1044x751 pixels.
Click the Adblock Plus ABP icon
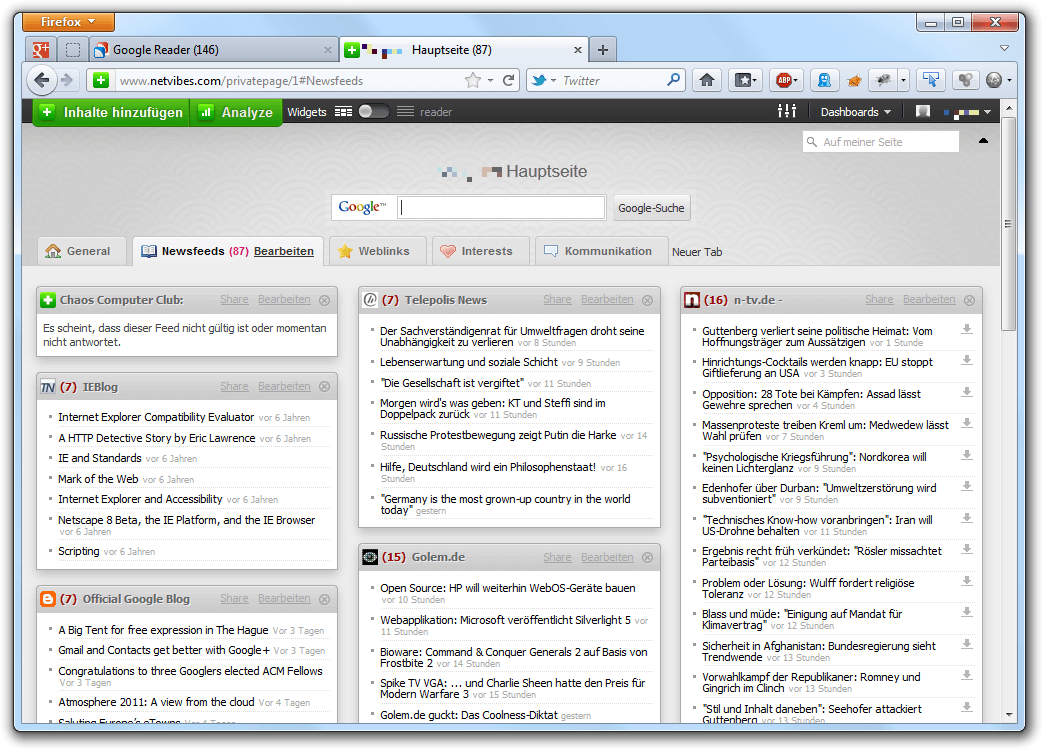[784, 81]
